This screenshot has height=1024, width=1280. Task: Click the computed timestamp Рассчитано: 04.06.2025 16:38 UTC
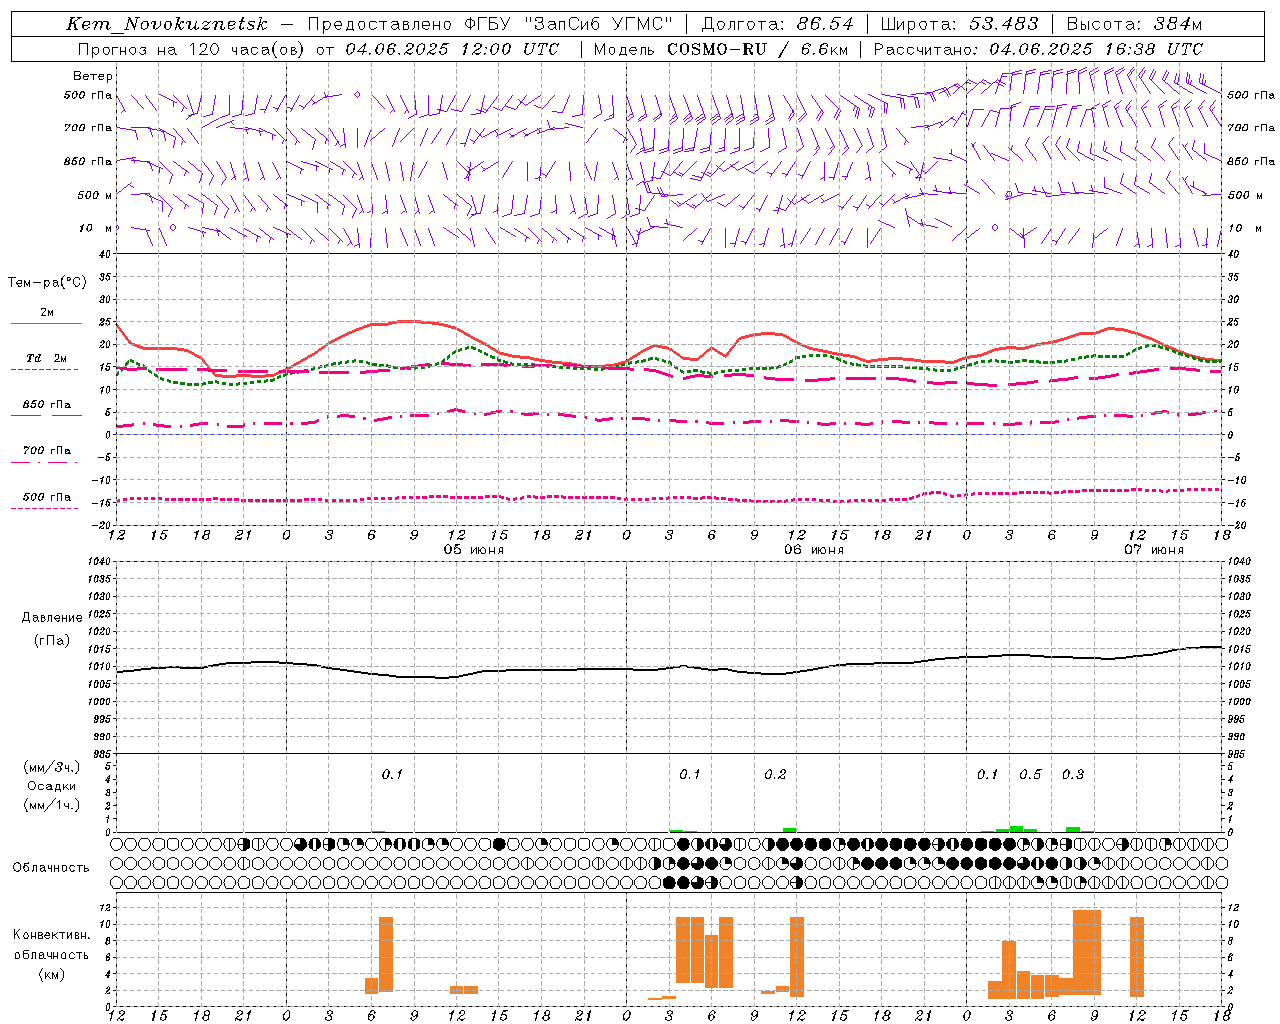click(x=1038, y=49)
